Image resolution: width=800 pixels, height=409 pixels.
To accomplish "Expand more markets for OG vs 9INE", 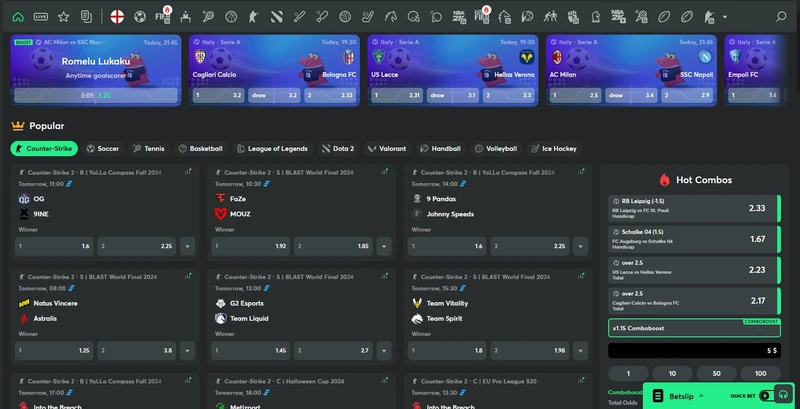I will [187, 246].
